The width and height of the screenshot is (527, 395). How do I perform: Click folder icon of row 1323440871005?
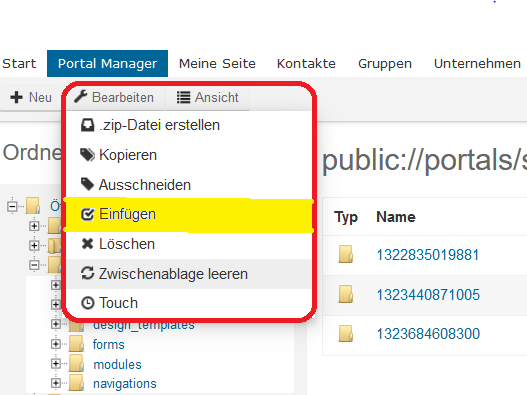(x=346, y=294)
